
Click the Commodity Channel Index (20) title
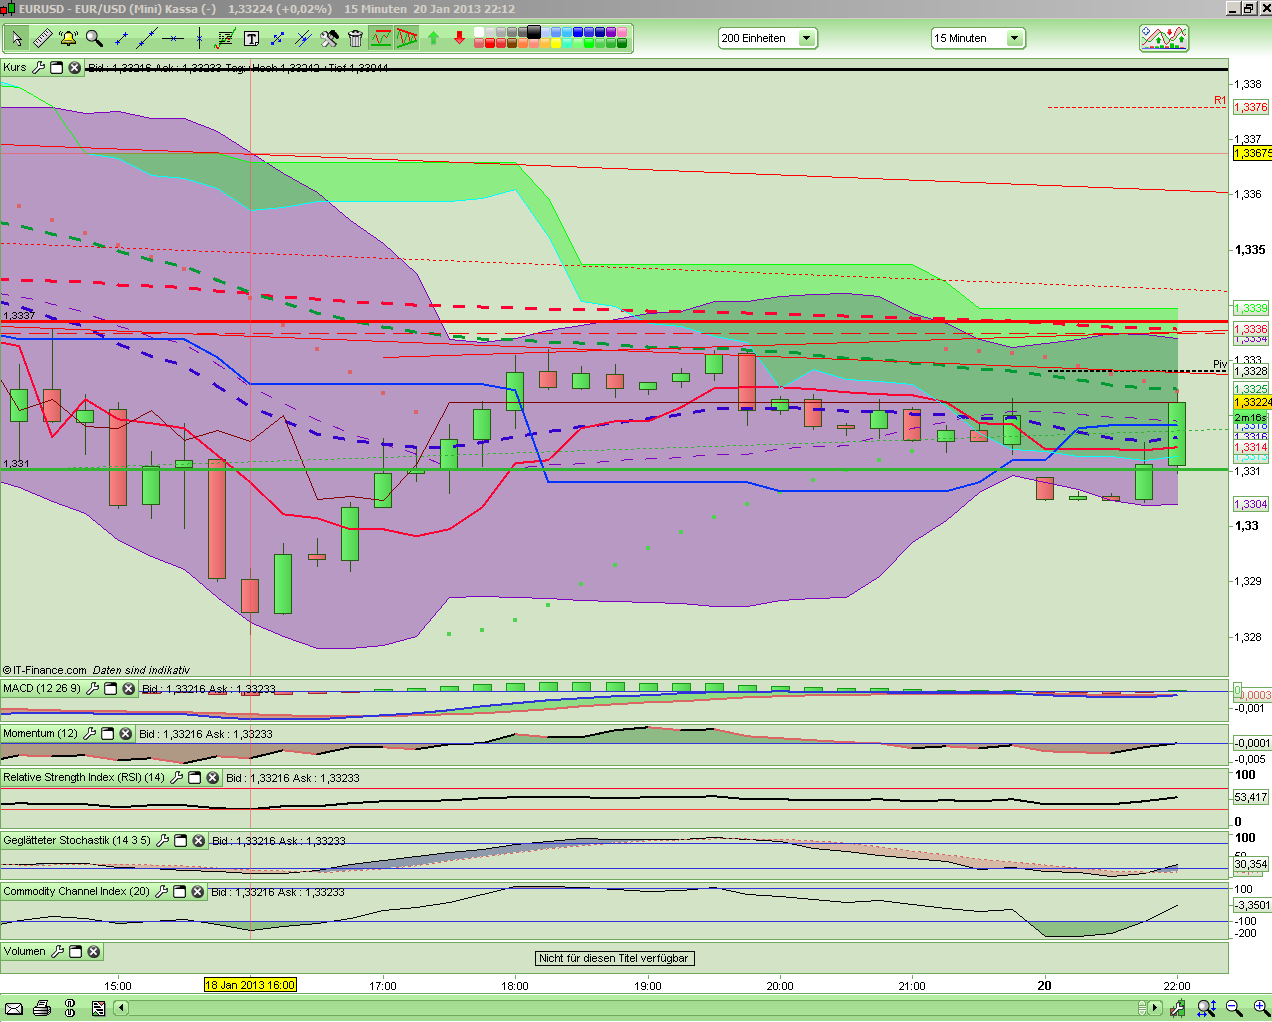pos(76,891)
